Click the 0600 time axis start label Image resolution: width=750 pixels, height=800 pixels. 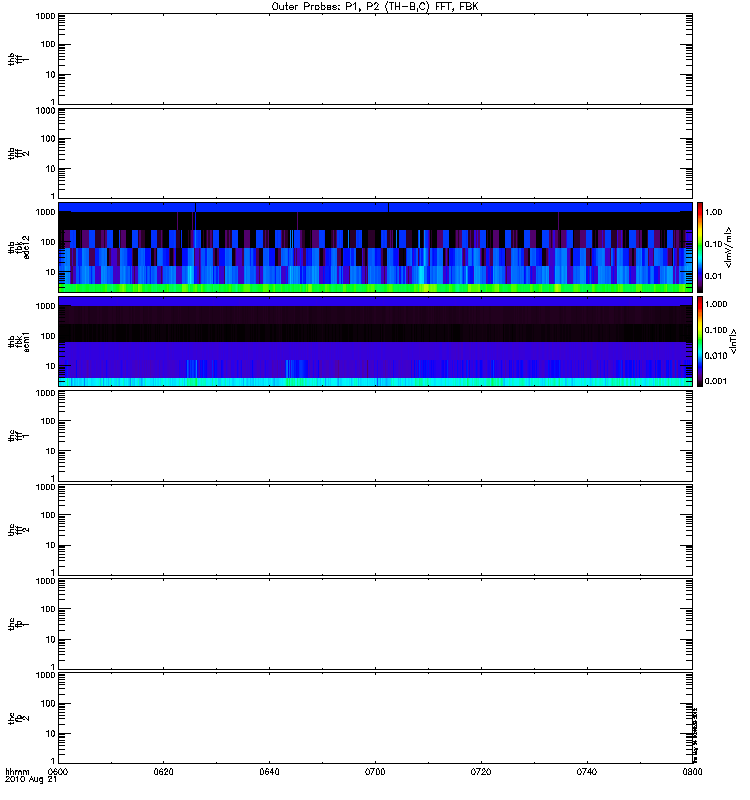pos(58,773)
